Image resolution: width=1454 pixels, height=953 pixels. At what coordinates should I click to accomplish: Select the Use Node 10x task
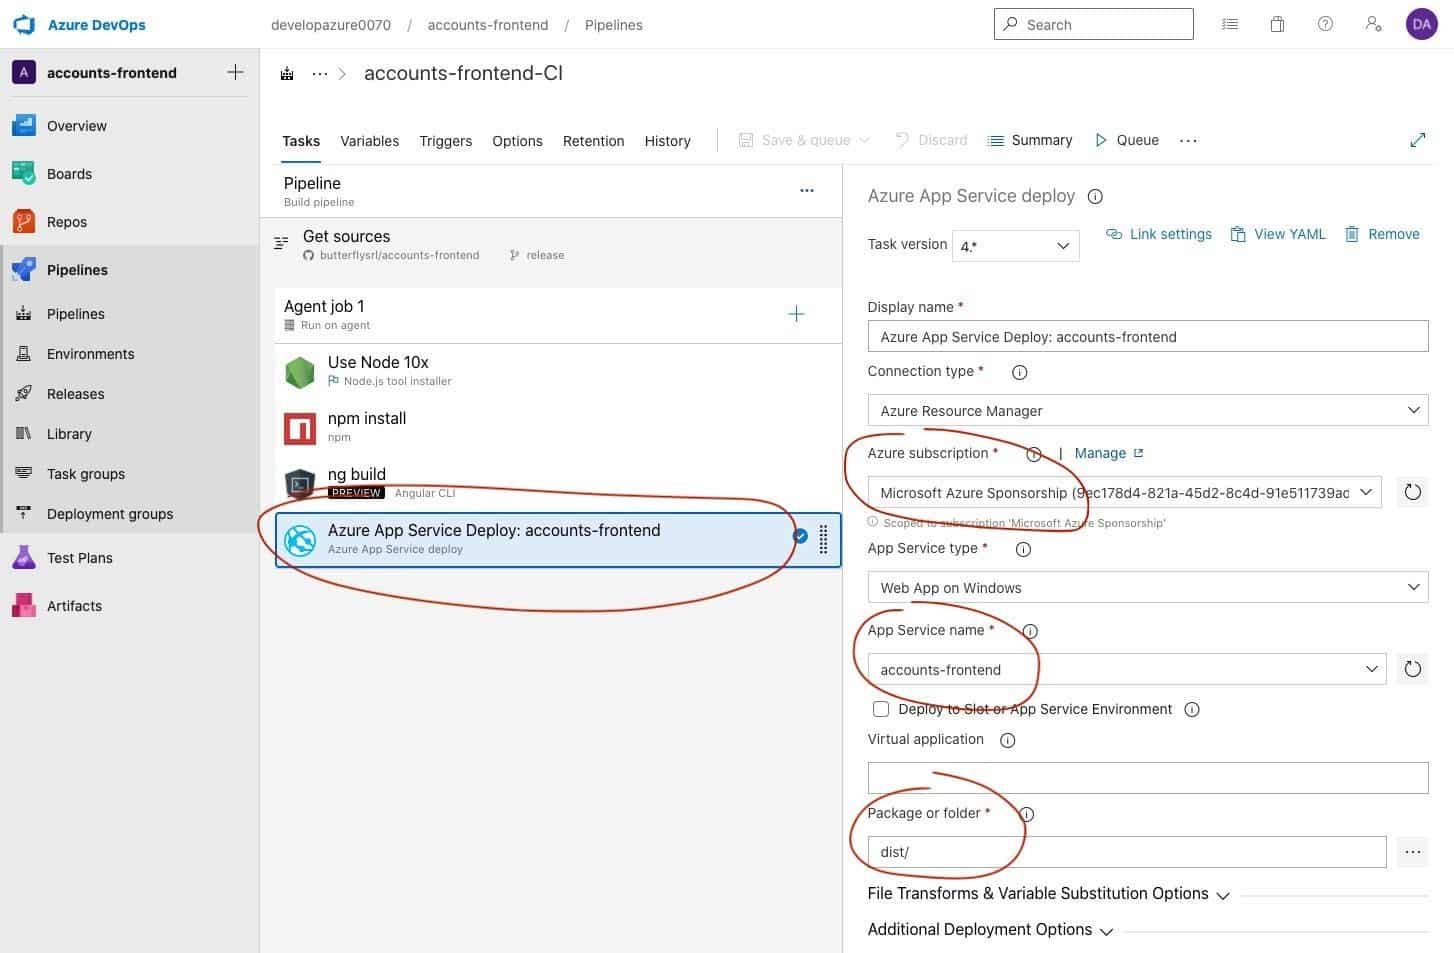558,371
